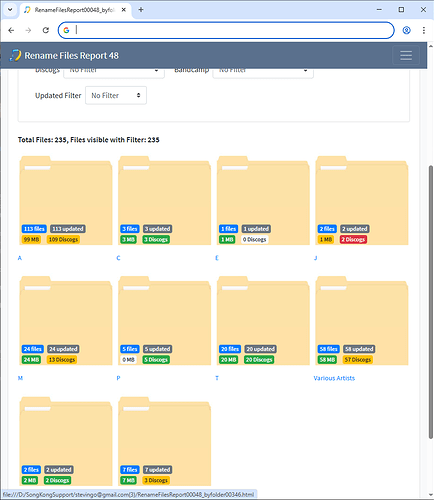Open folder P with 5 files

click(x=164, y=320)
